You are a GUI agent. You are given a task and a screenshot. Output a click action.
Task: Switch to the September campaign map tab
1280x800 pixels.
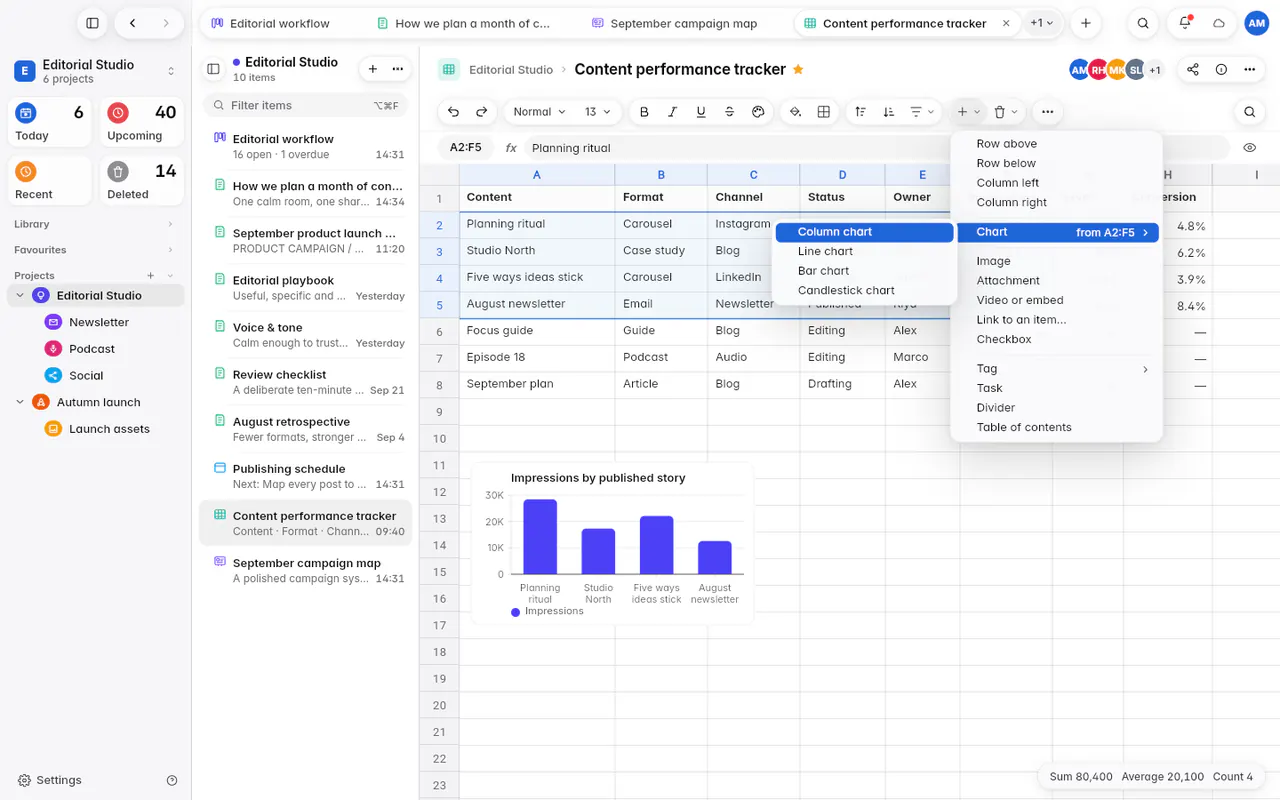coord(674,23)
